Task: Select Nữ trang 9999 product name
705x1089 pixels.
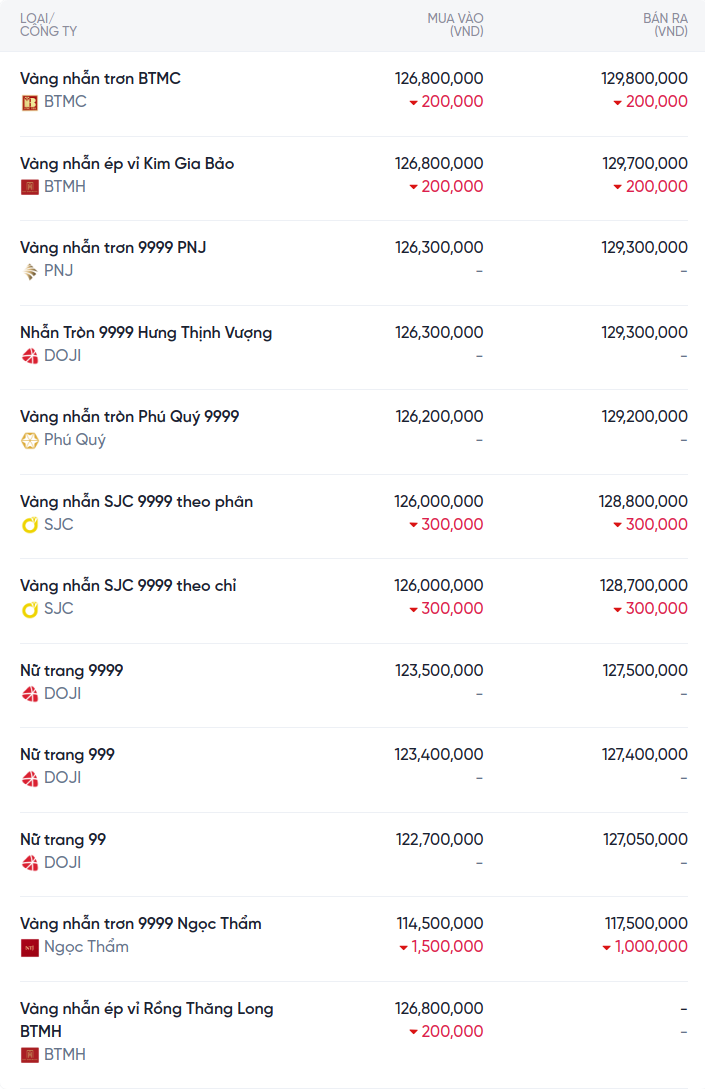Action: (72, 670)
